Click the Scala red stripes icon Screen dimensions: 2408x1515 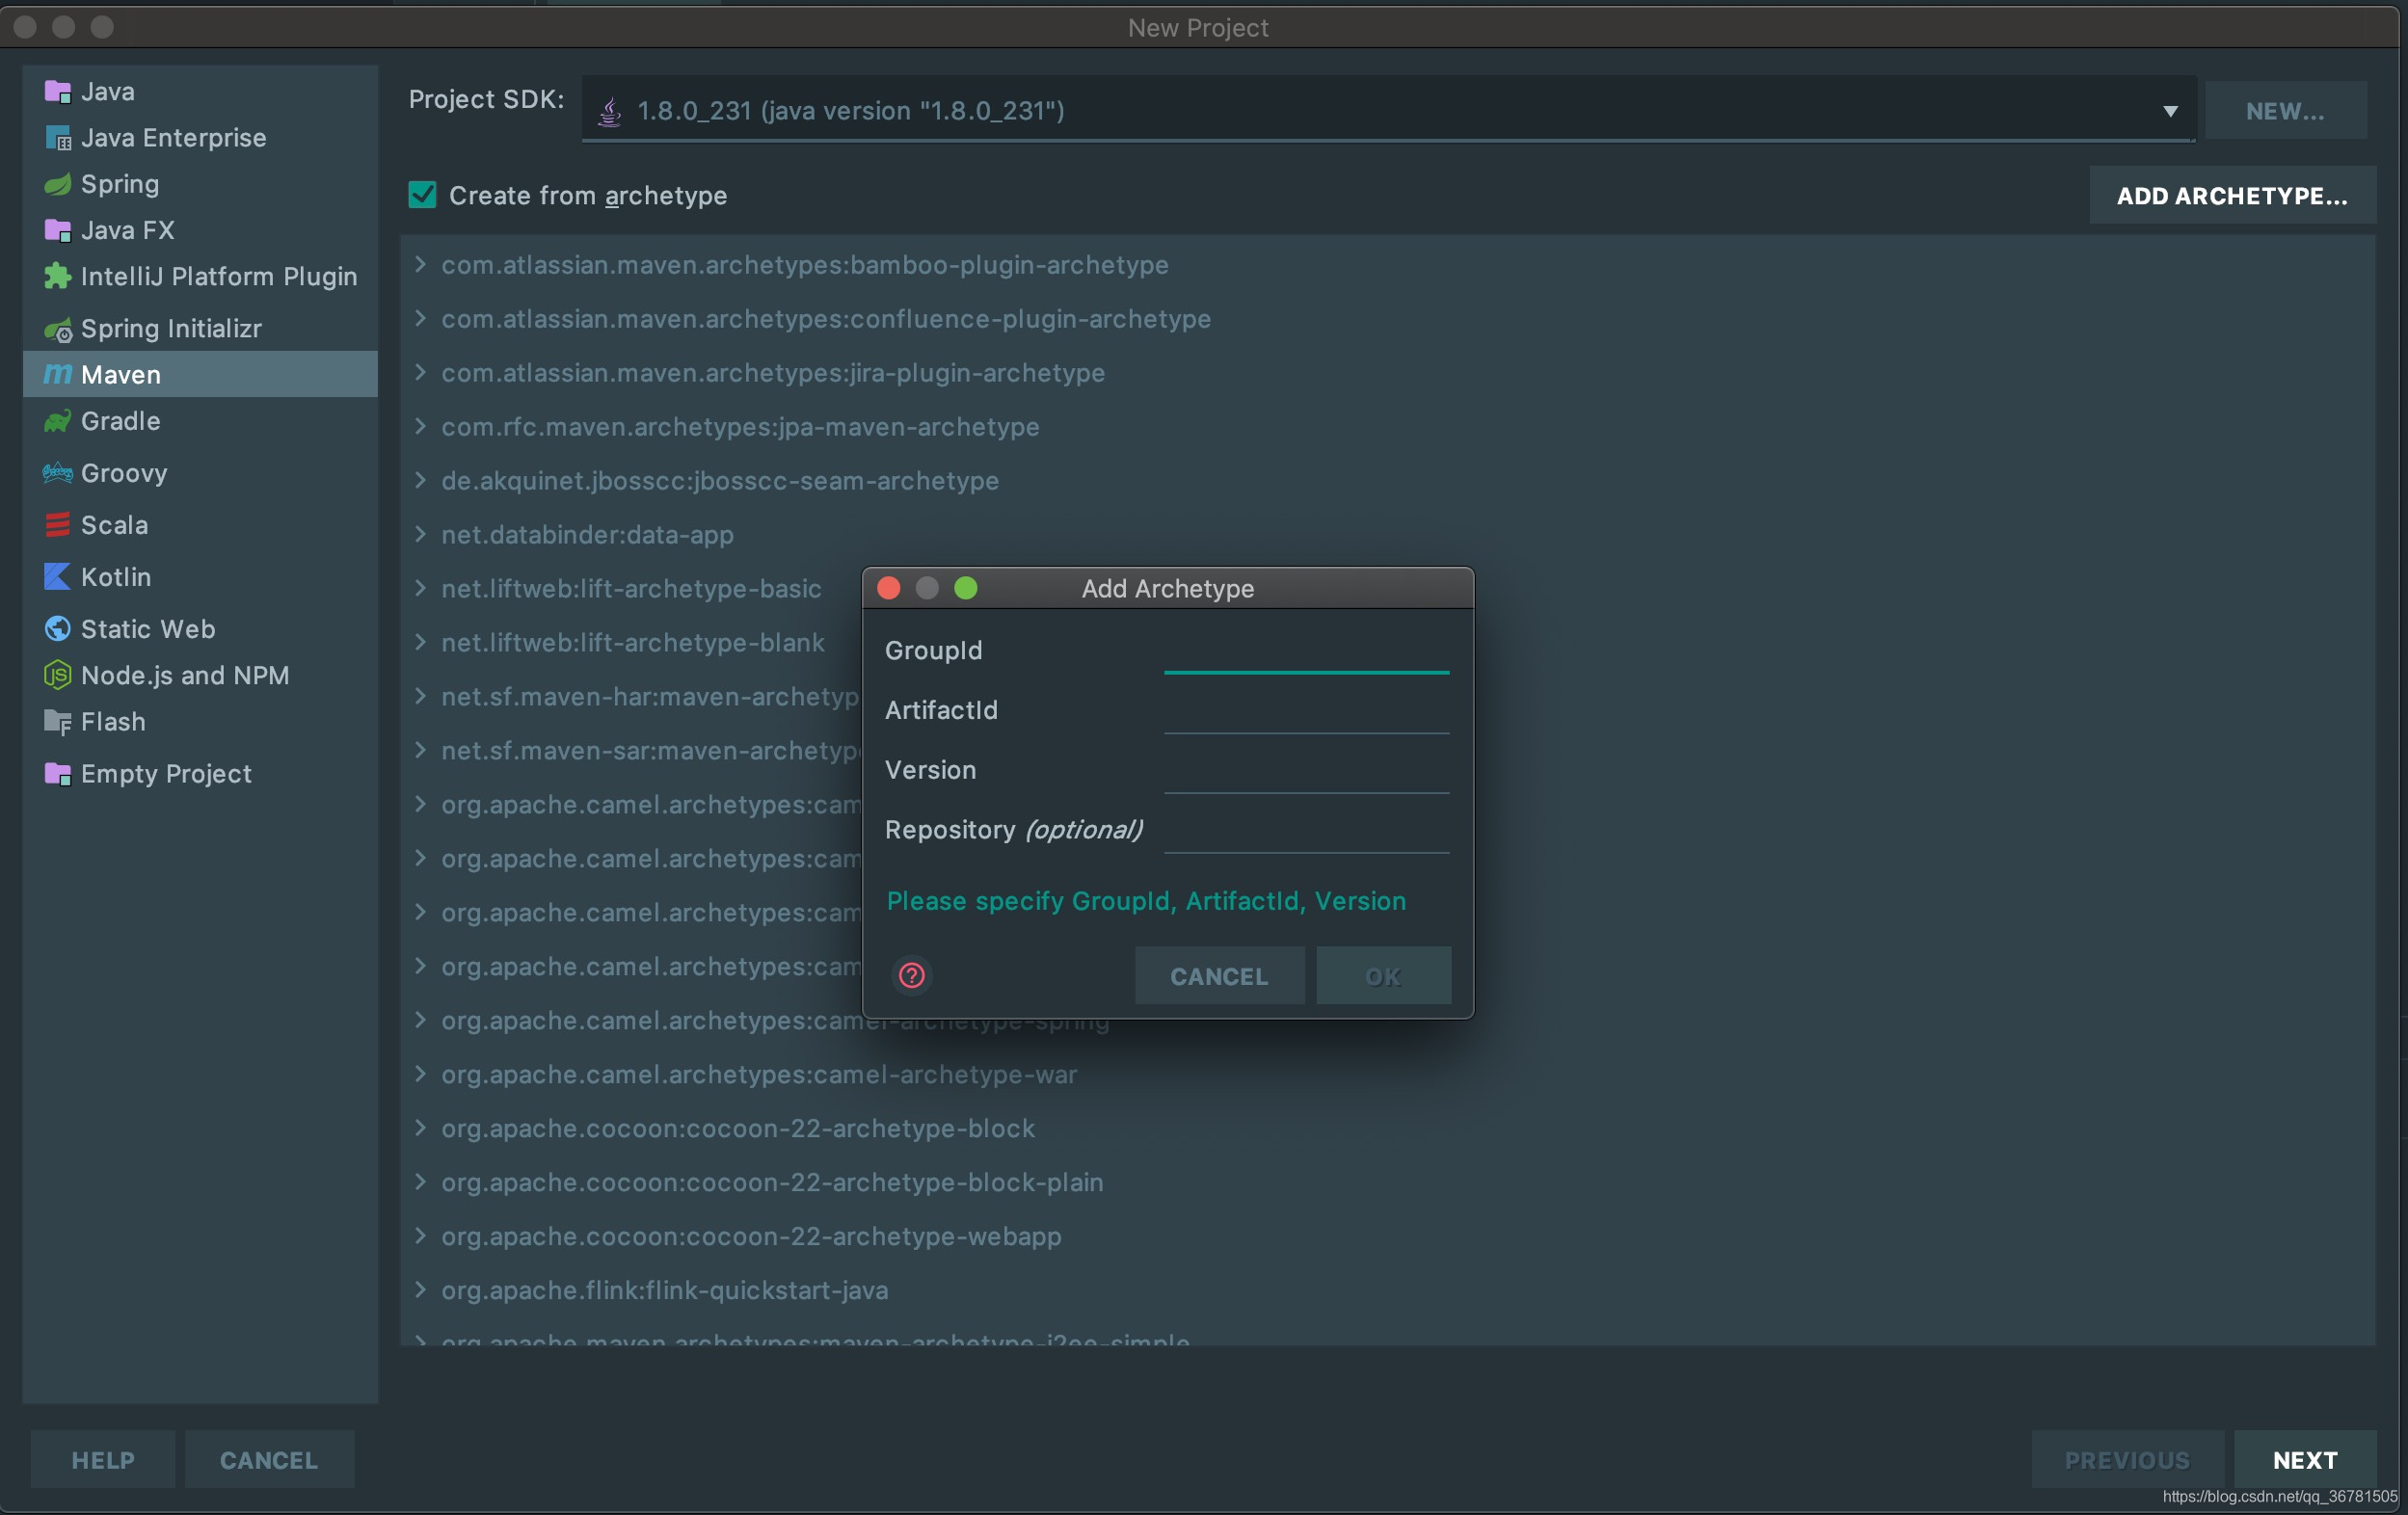pos(58,525)
